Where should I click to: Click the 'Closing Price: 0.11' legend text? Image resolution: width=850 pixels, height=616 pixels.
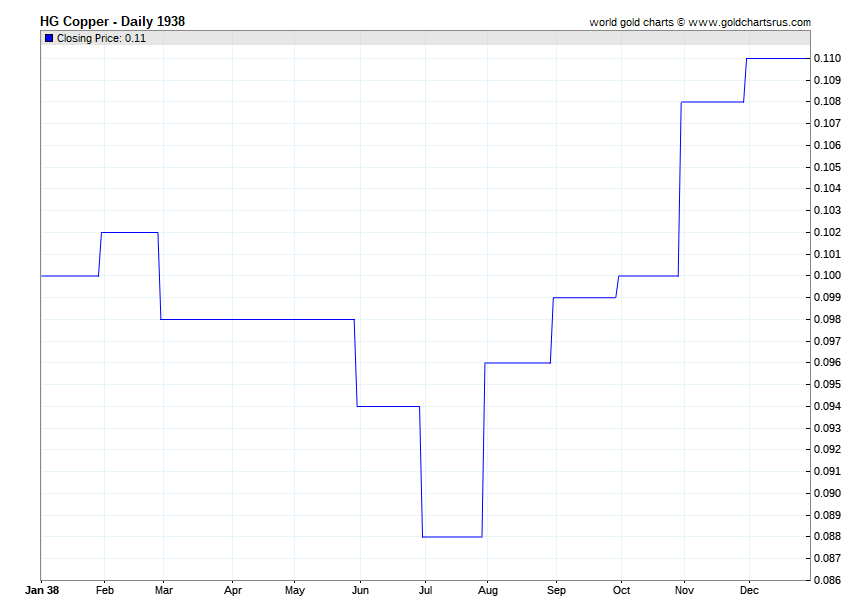coord(101,38)
